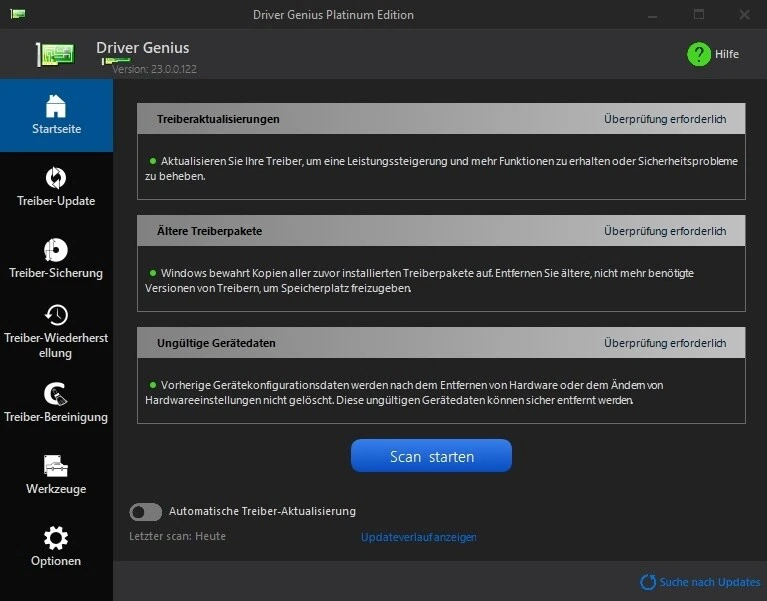Screen dimensions: 767x601
Task: Click the Version: 23.0.0.122 text
Action: 154,69
